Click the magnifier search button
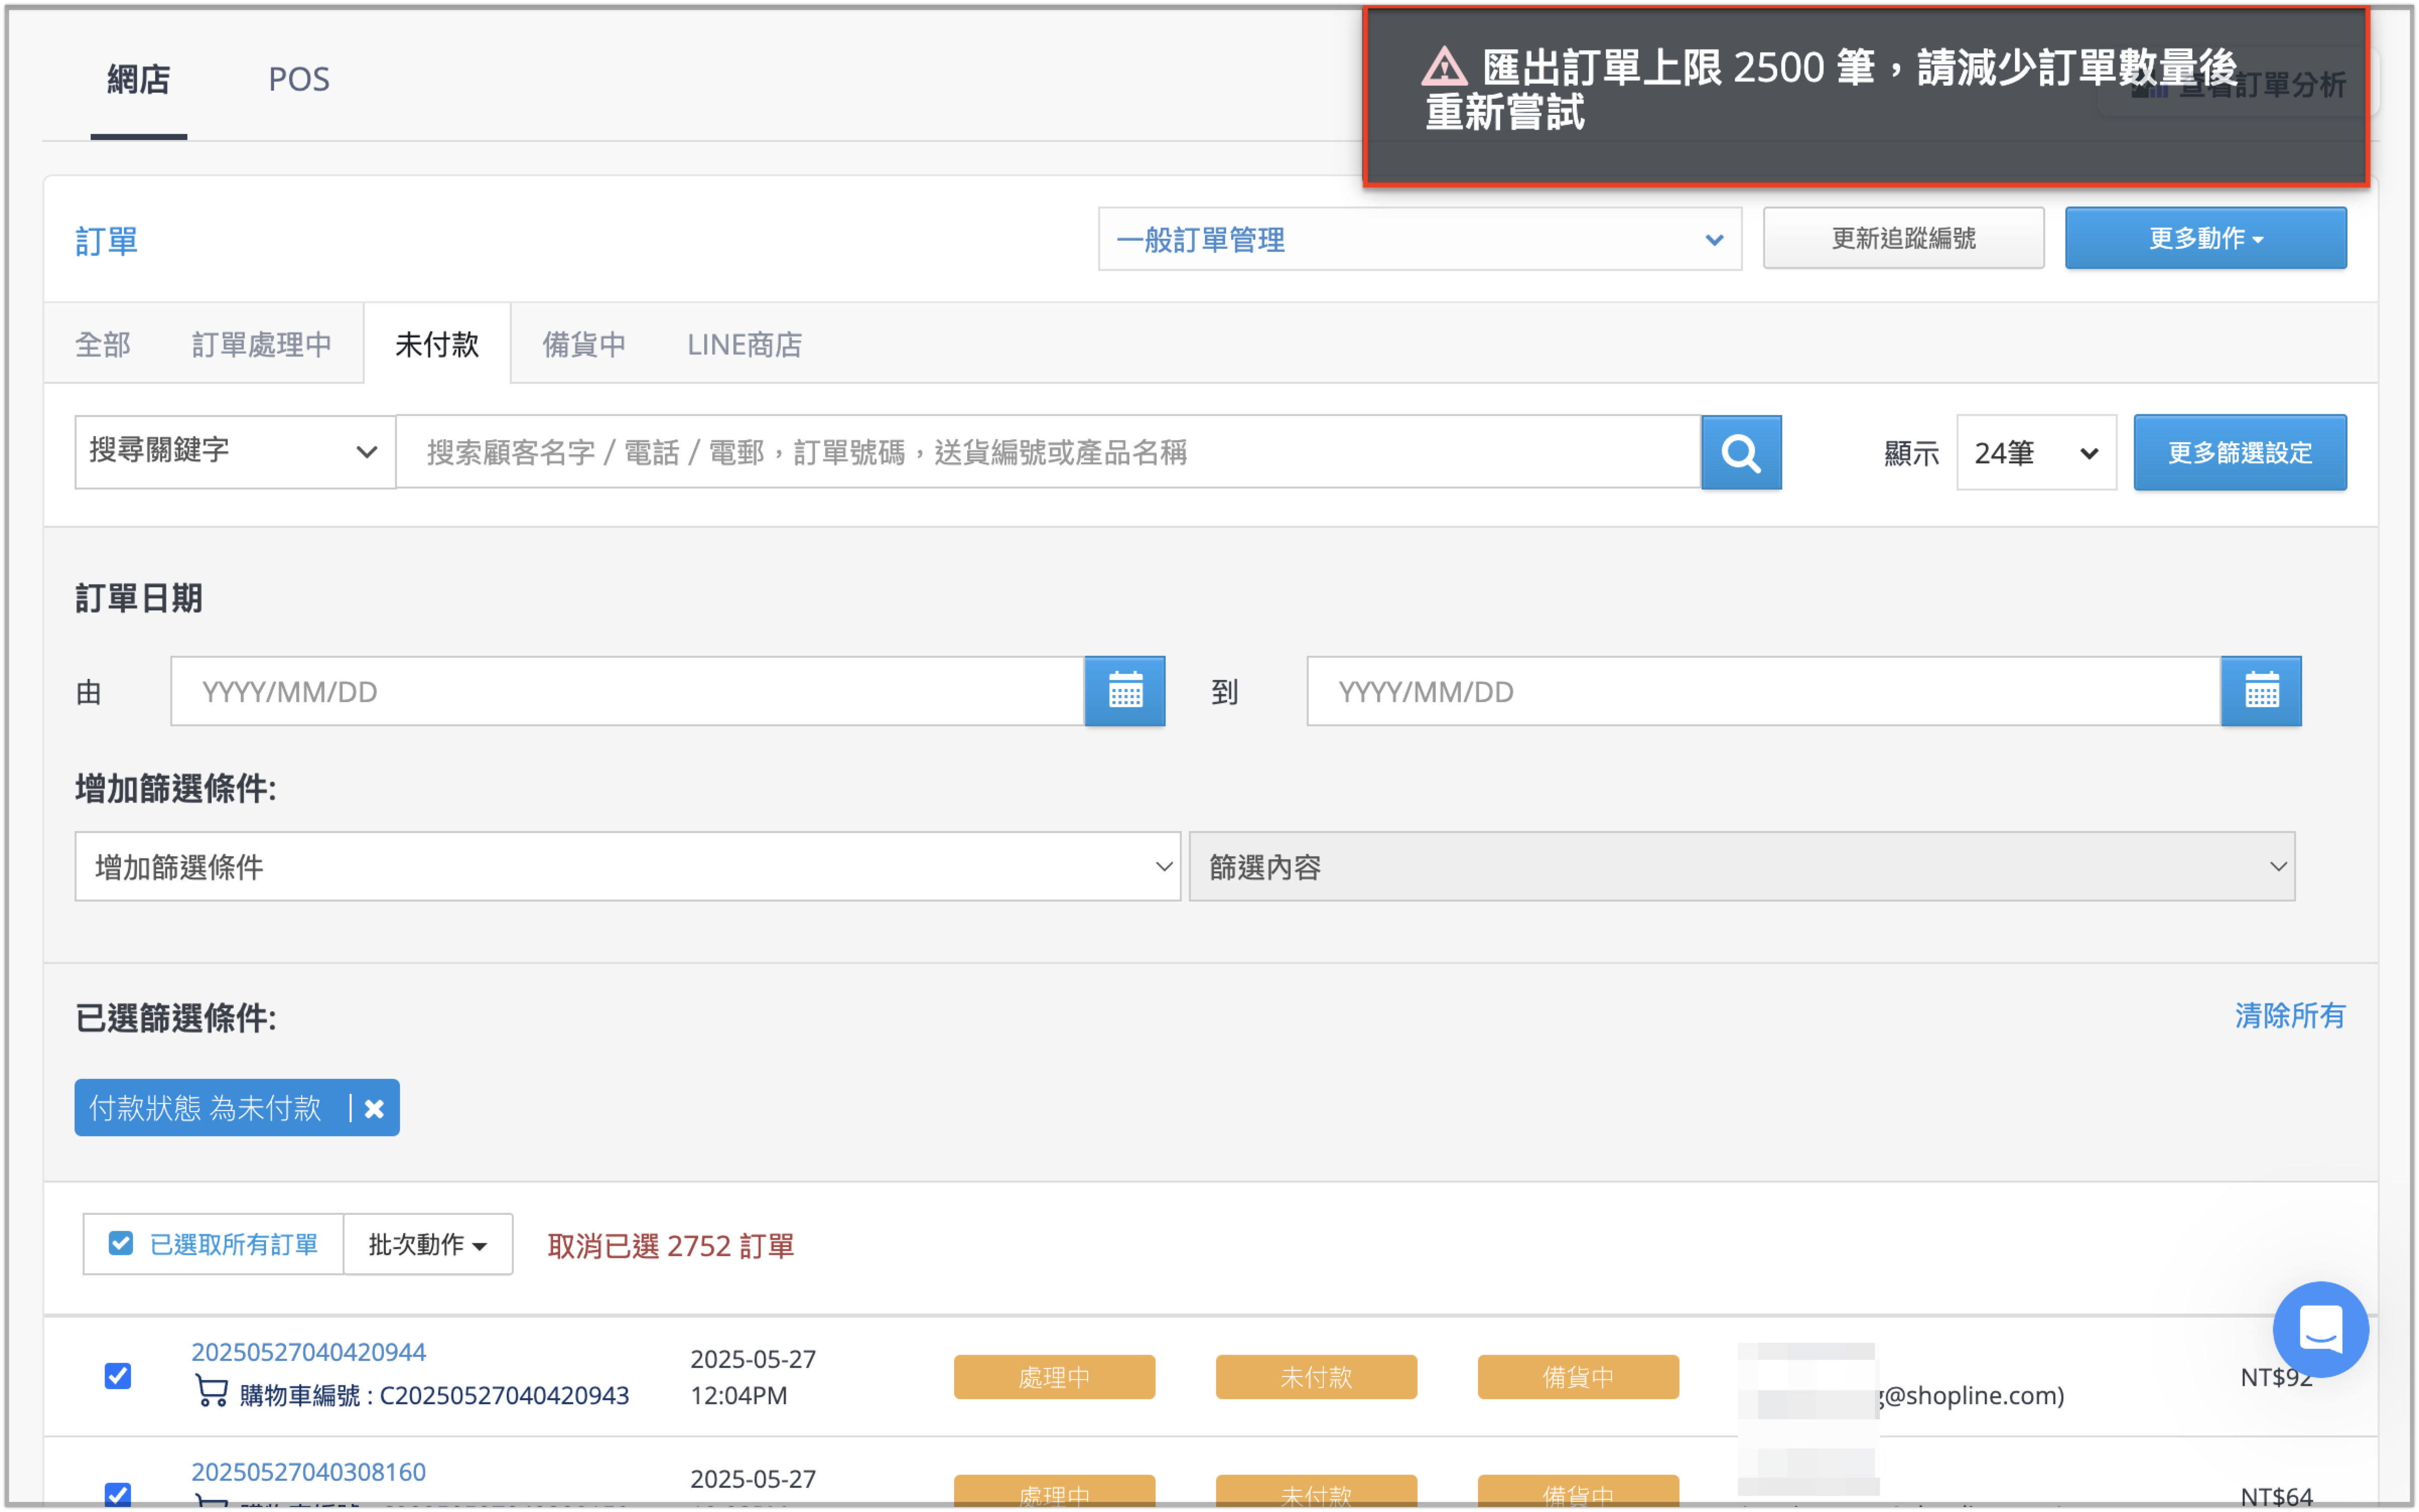2419x1512 pixels. (x=1740, y=452)
